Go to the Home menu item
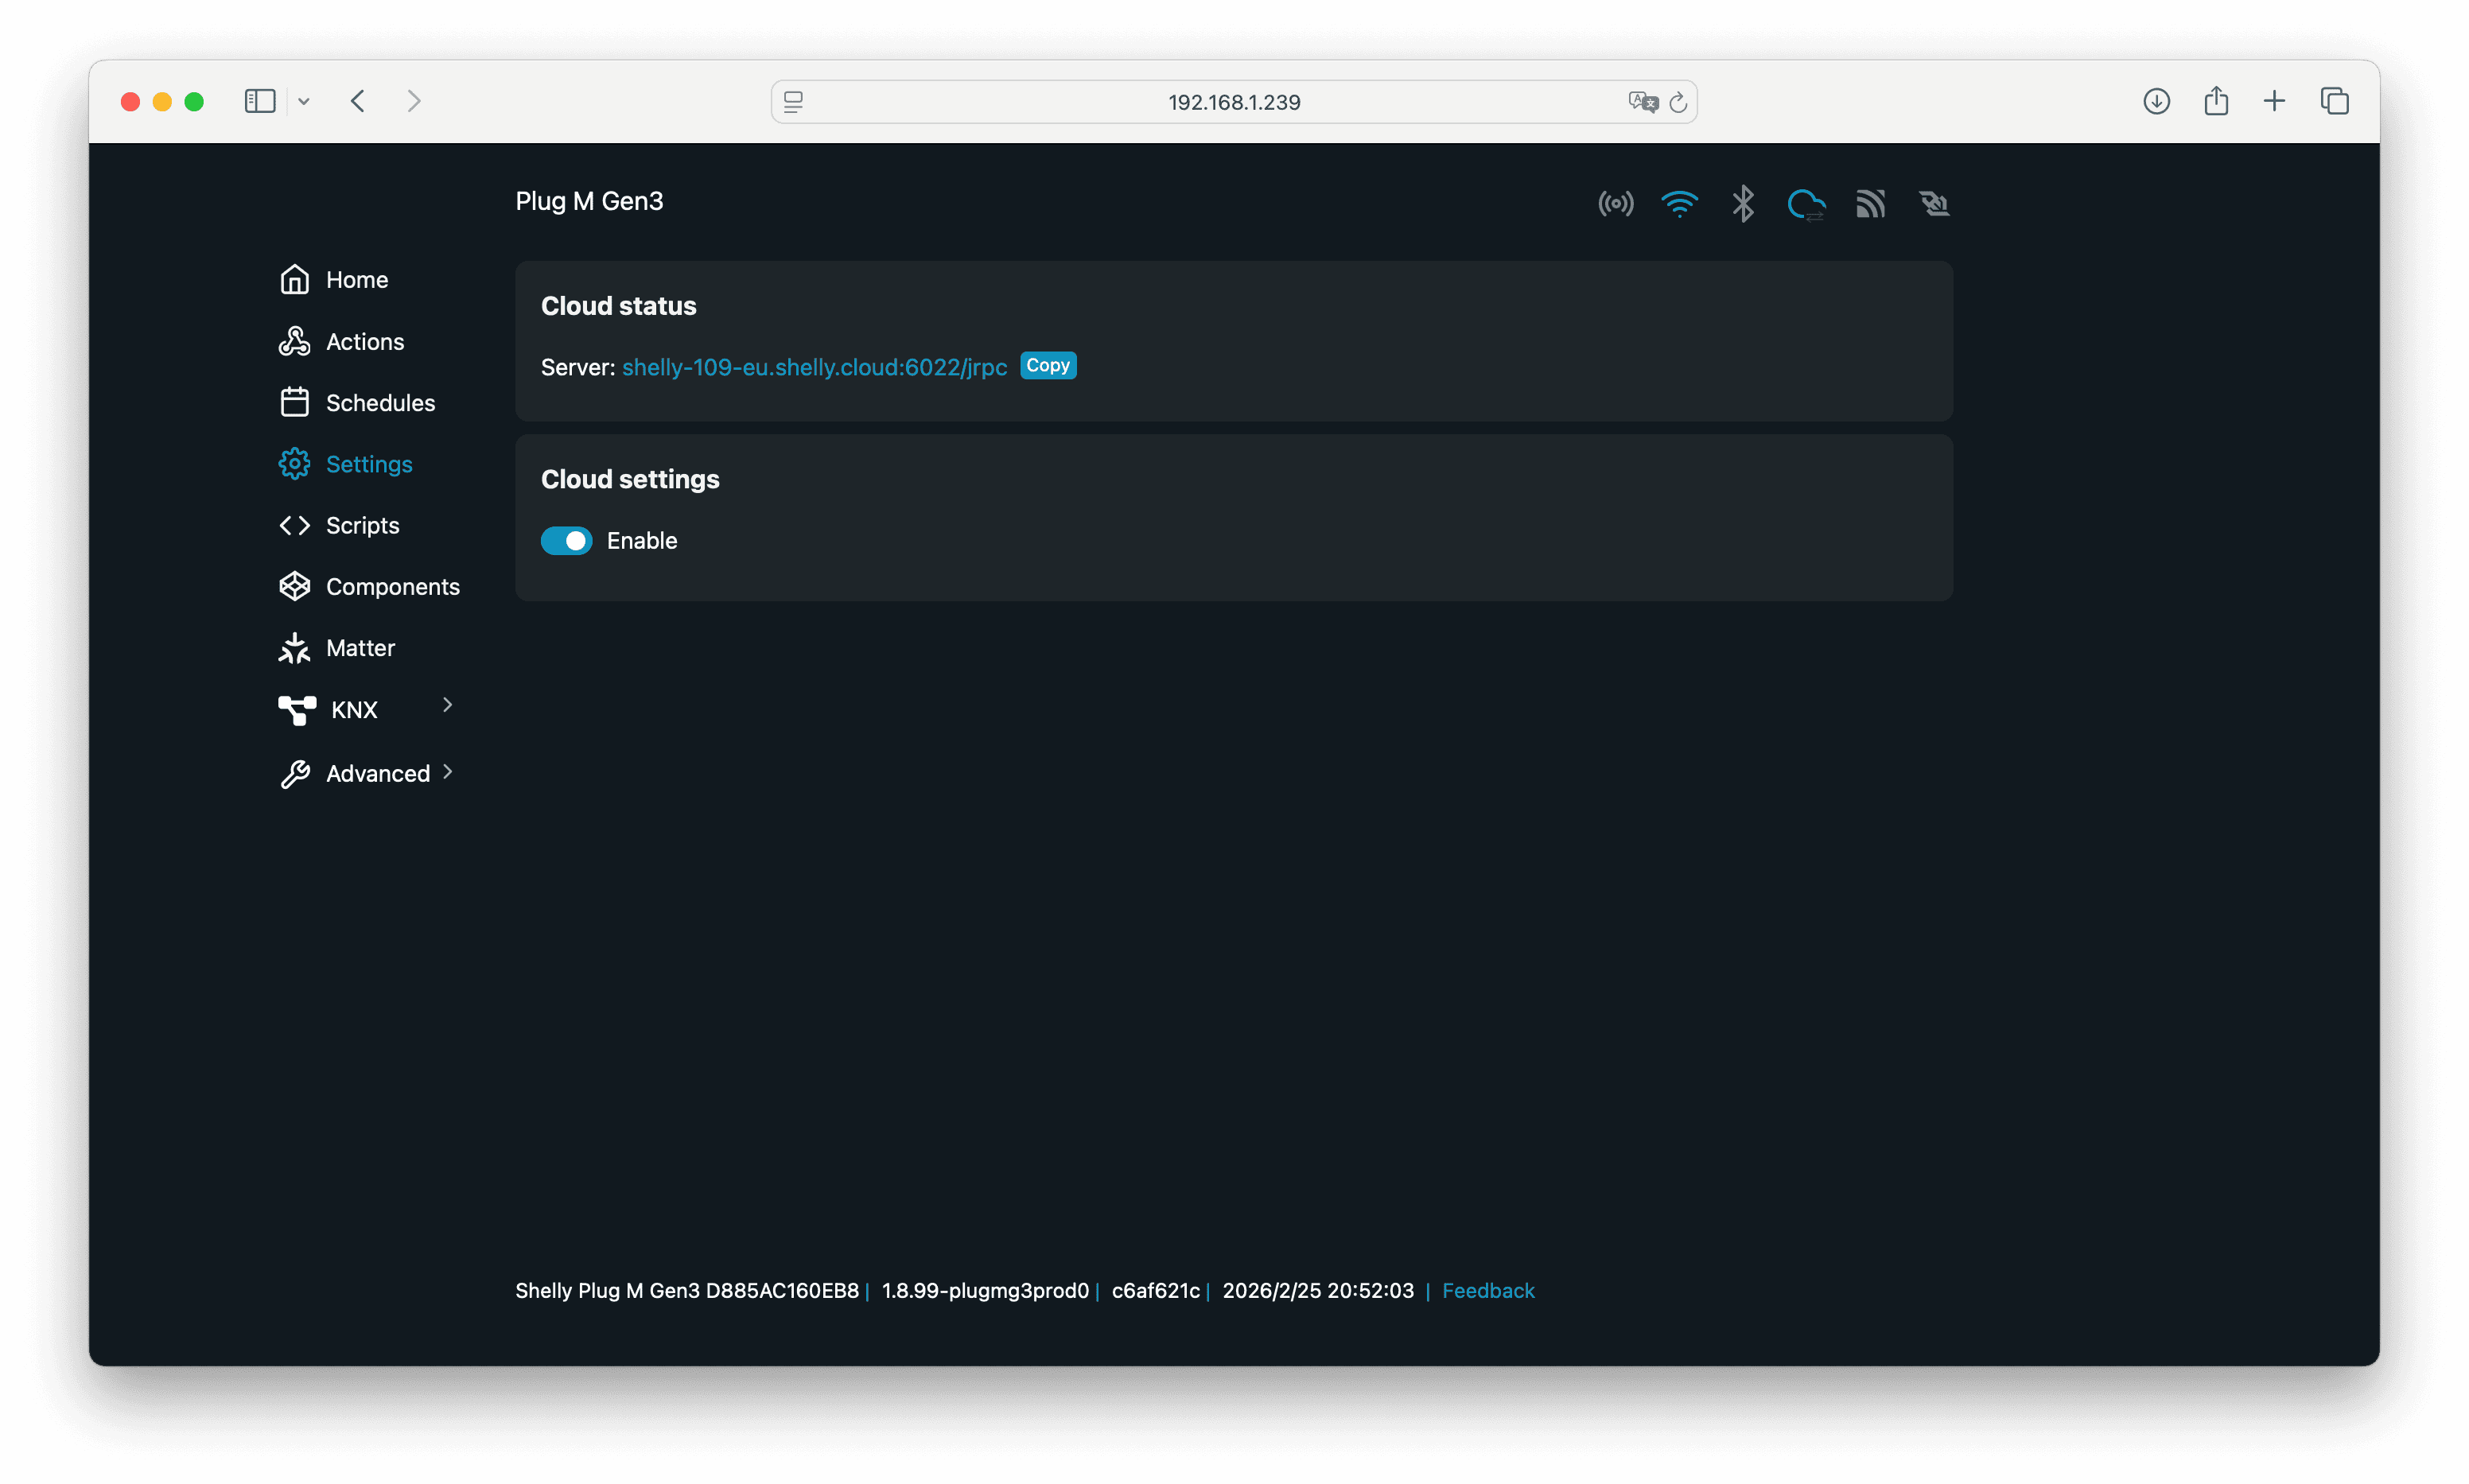This screenshot has width=2469, height=1484. pos(356,280)
